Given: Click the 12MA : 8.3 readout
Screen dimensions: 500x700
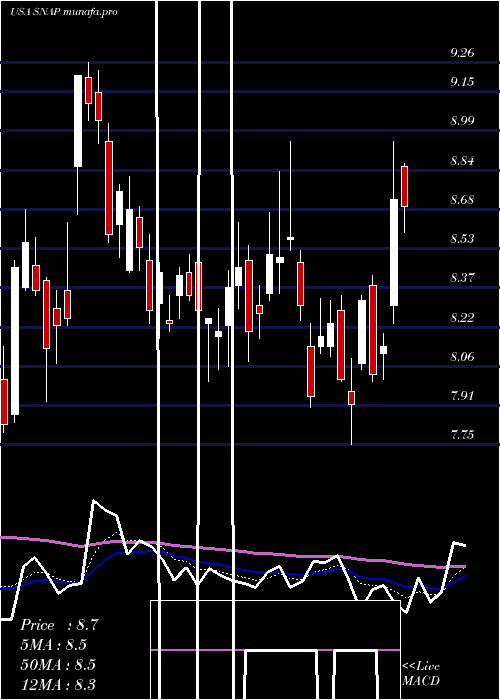Looking at the screenshot, I should (x=58, y=684).
